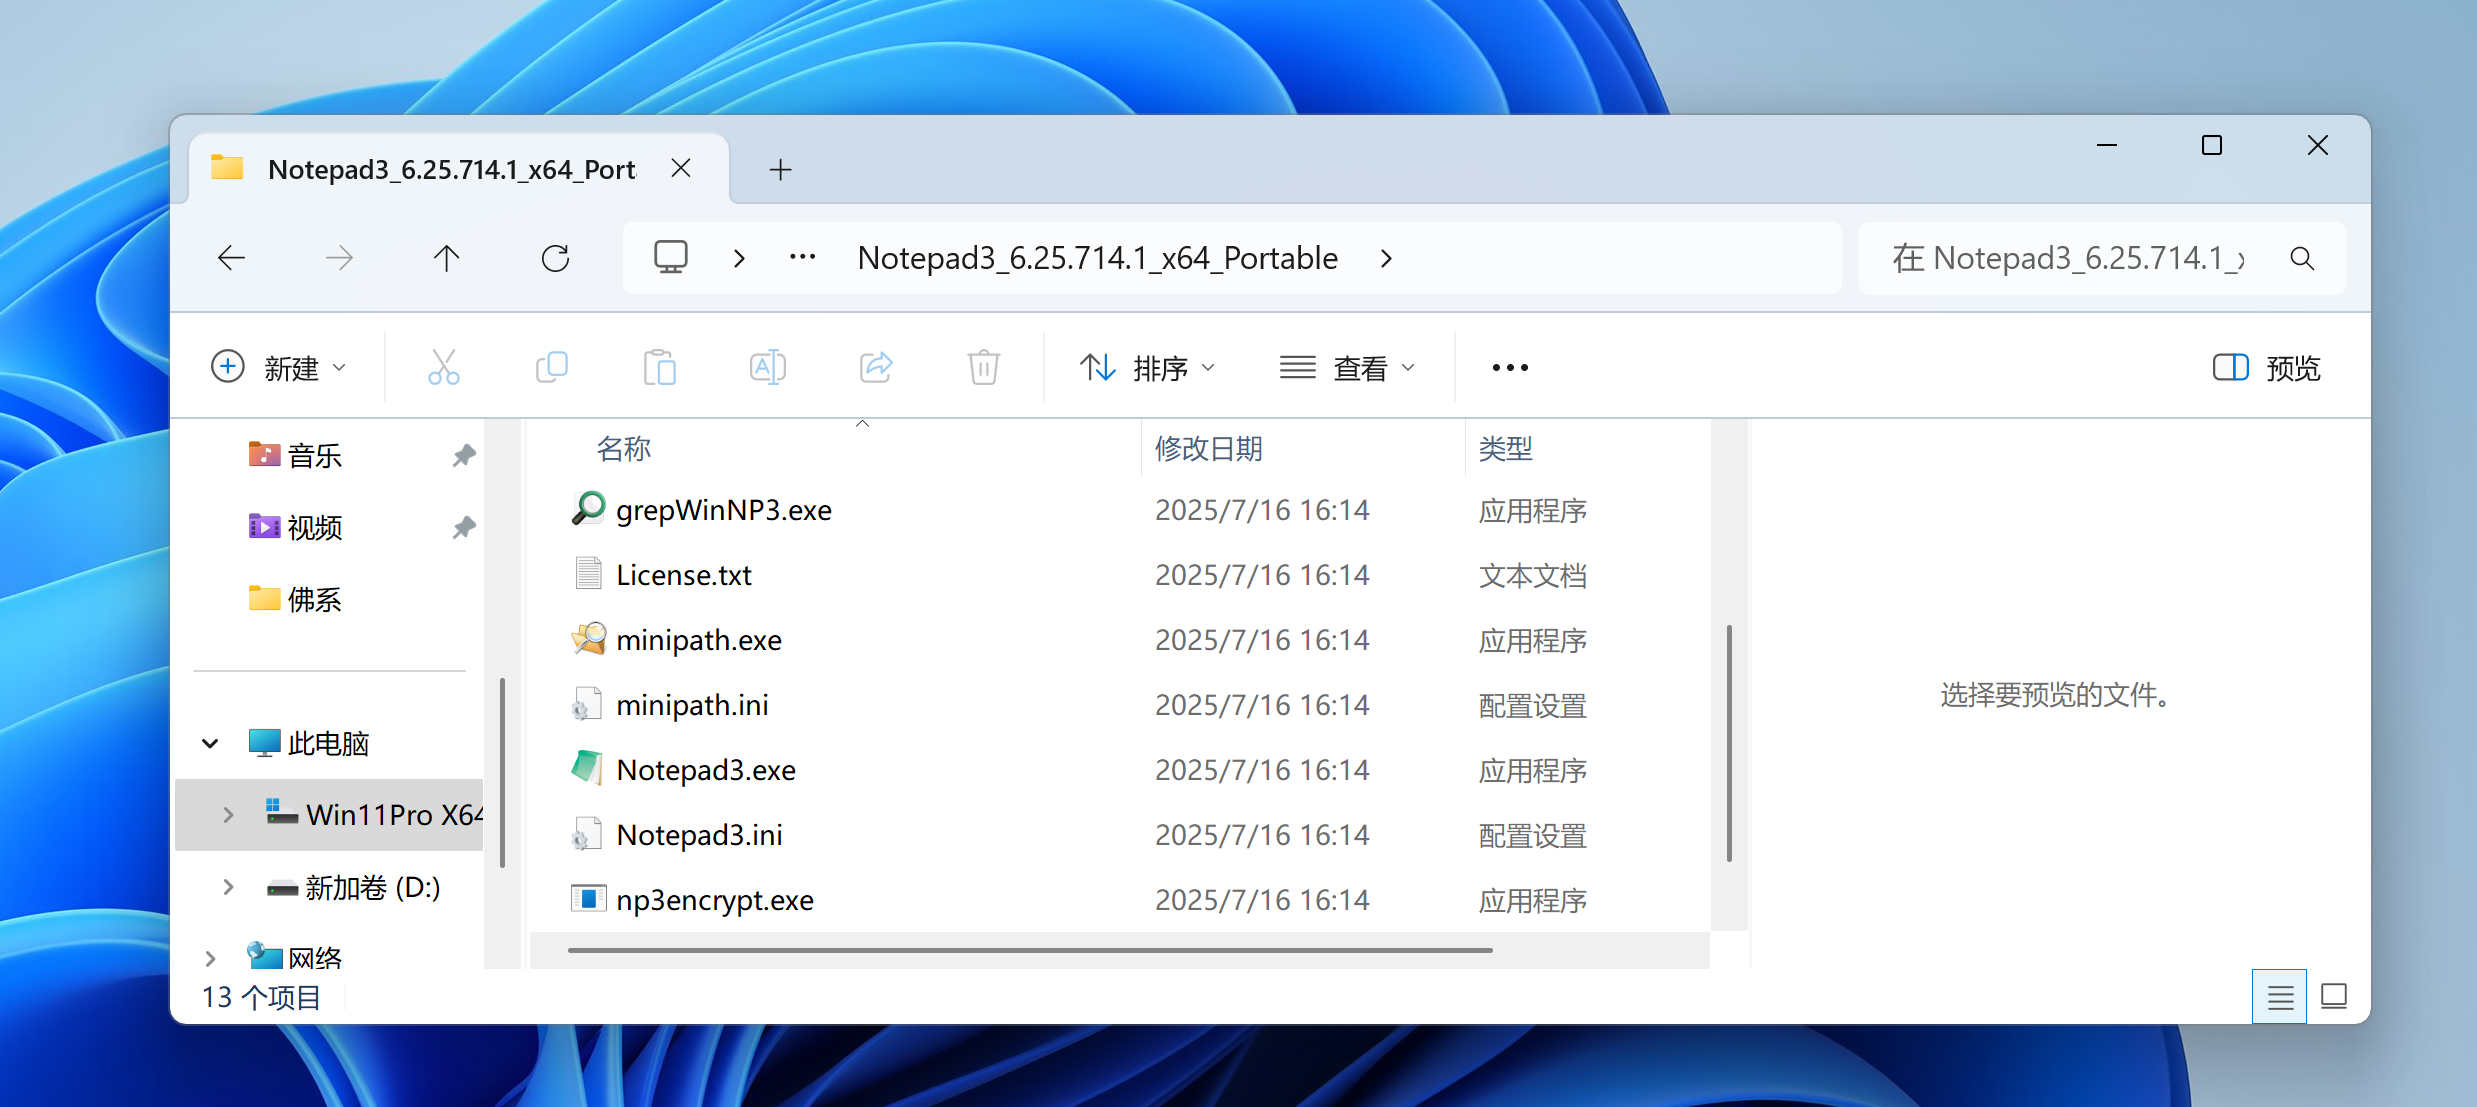
Task: Open a new Explorer tab
Action: (780, 169)
